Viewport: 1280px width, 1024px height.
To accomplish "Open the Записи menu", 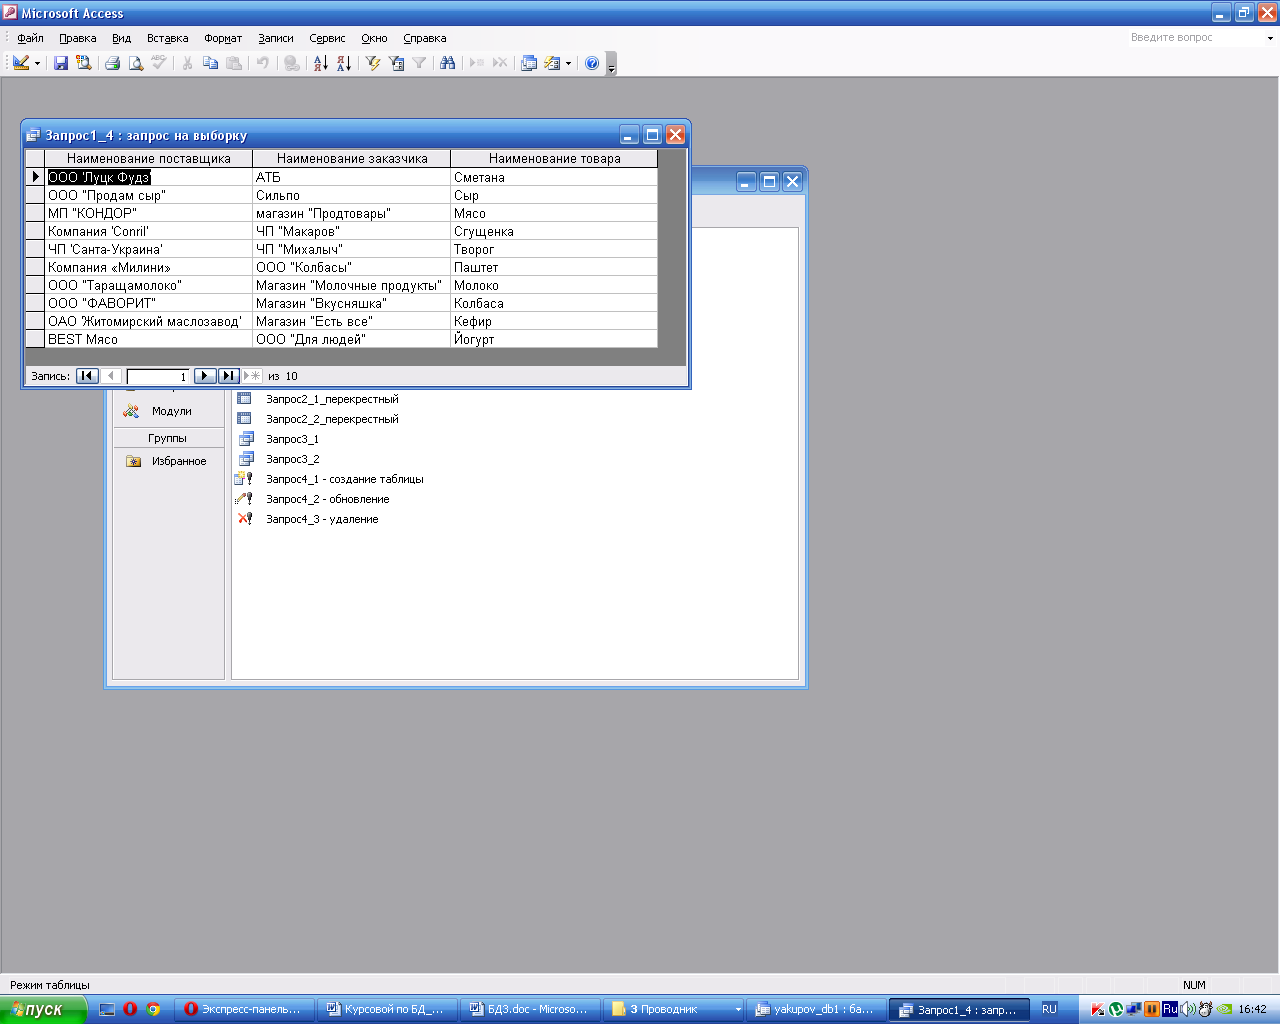I will [276, 38].
